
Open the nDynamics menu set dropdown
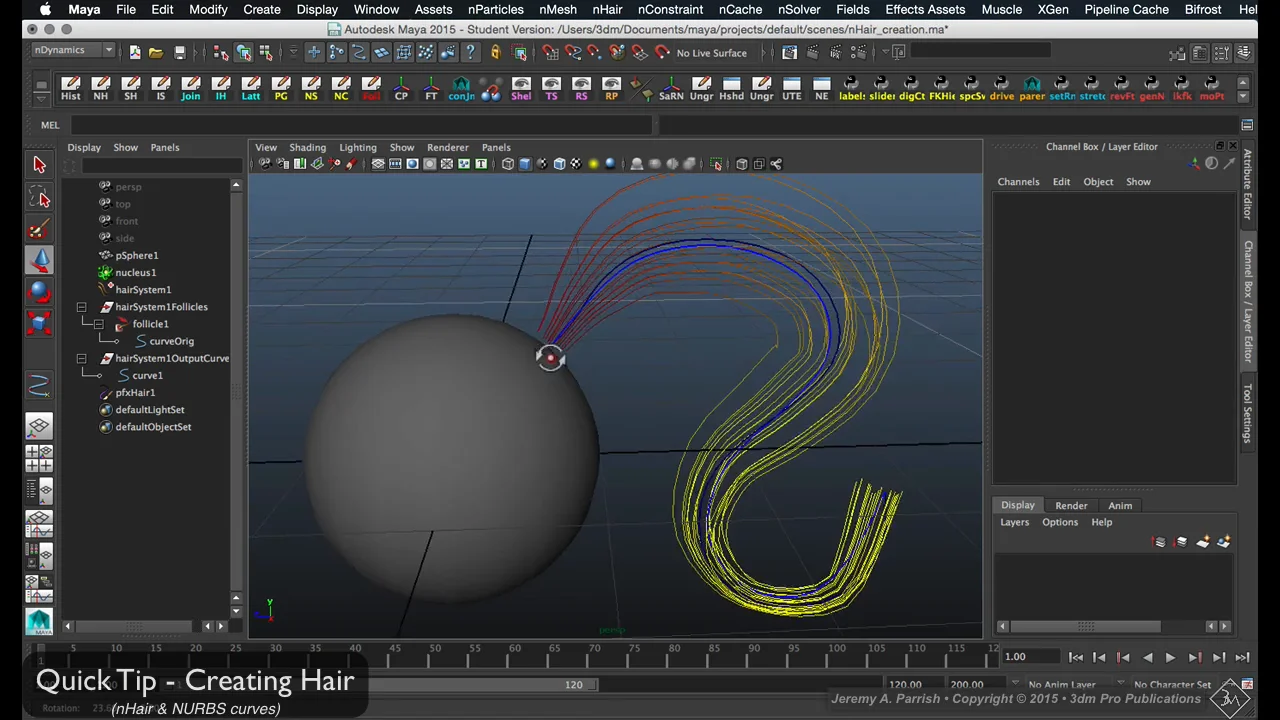pyautogui.click(x=74, y=50)
